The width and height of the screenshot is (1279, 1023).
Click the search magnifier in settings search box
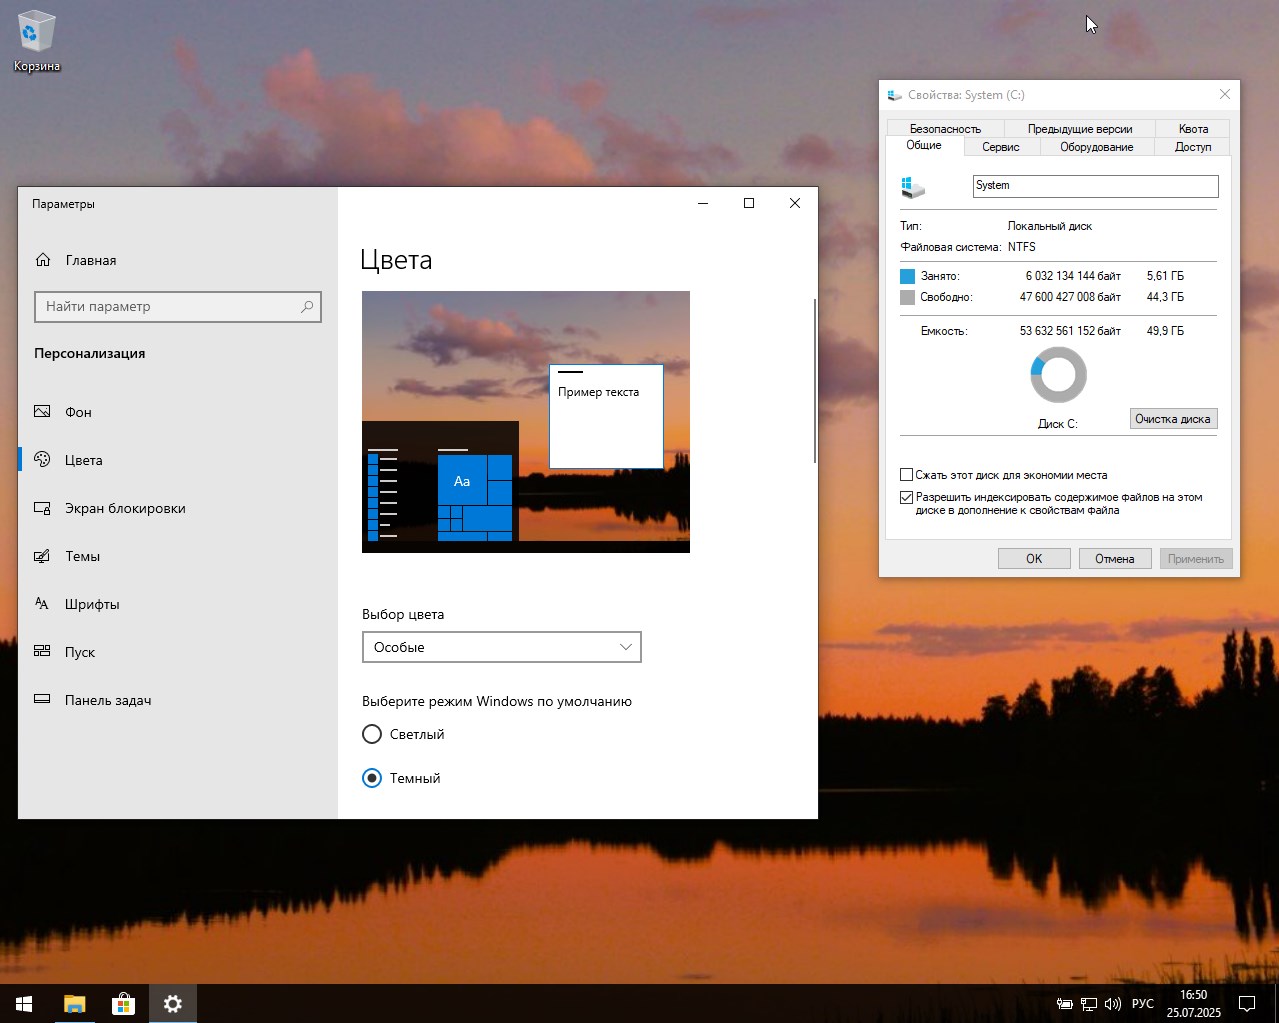coord(307,307)
